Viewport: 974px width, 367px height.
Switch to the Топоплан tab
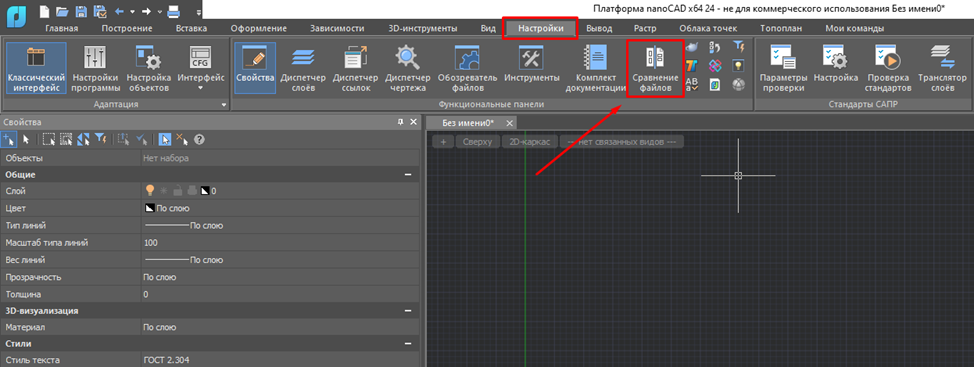click(780, 29)
